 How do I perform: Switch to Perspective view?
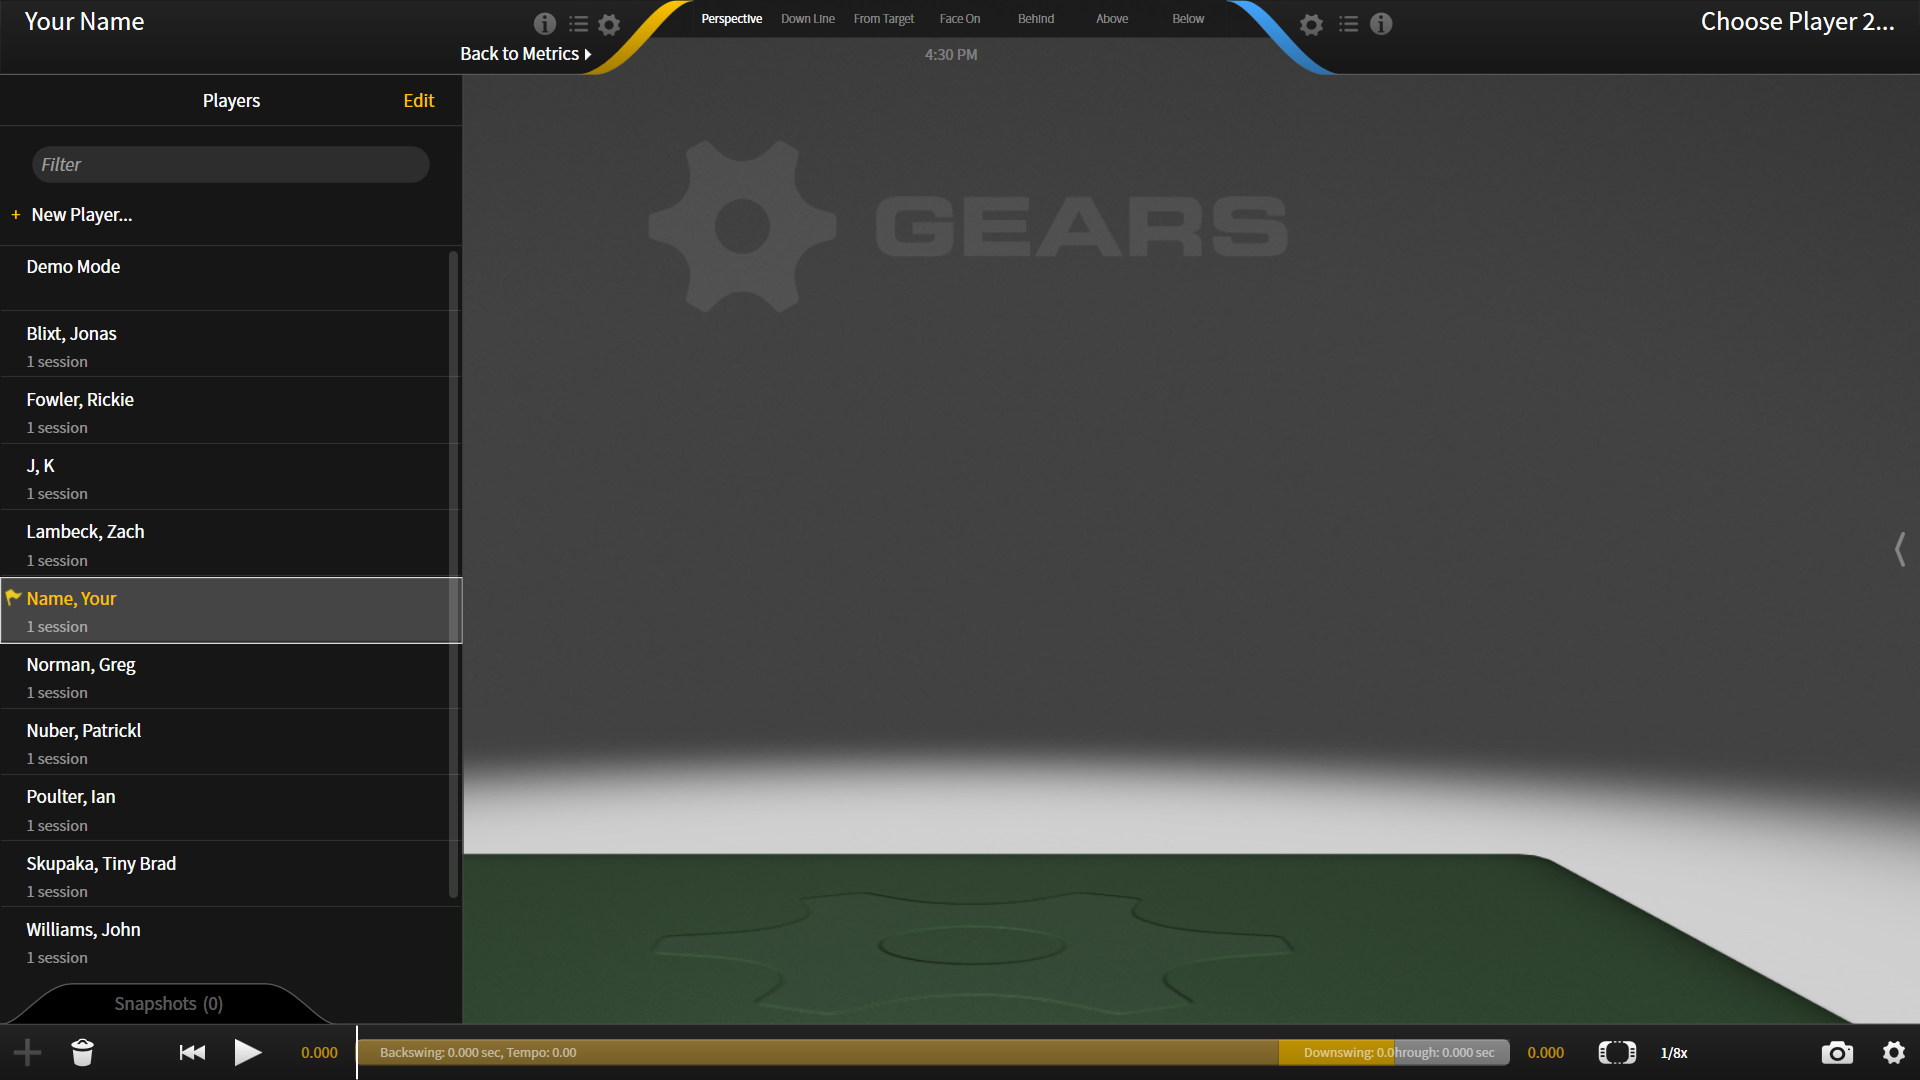tap(731, 19)
